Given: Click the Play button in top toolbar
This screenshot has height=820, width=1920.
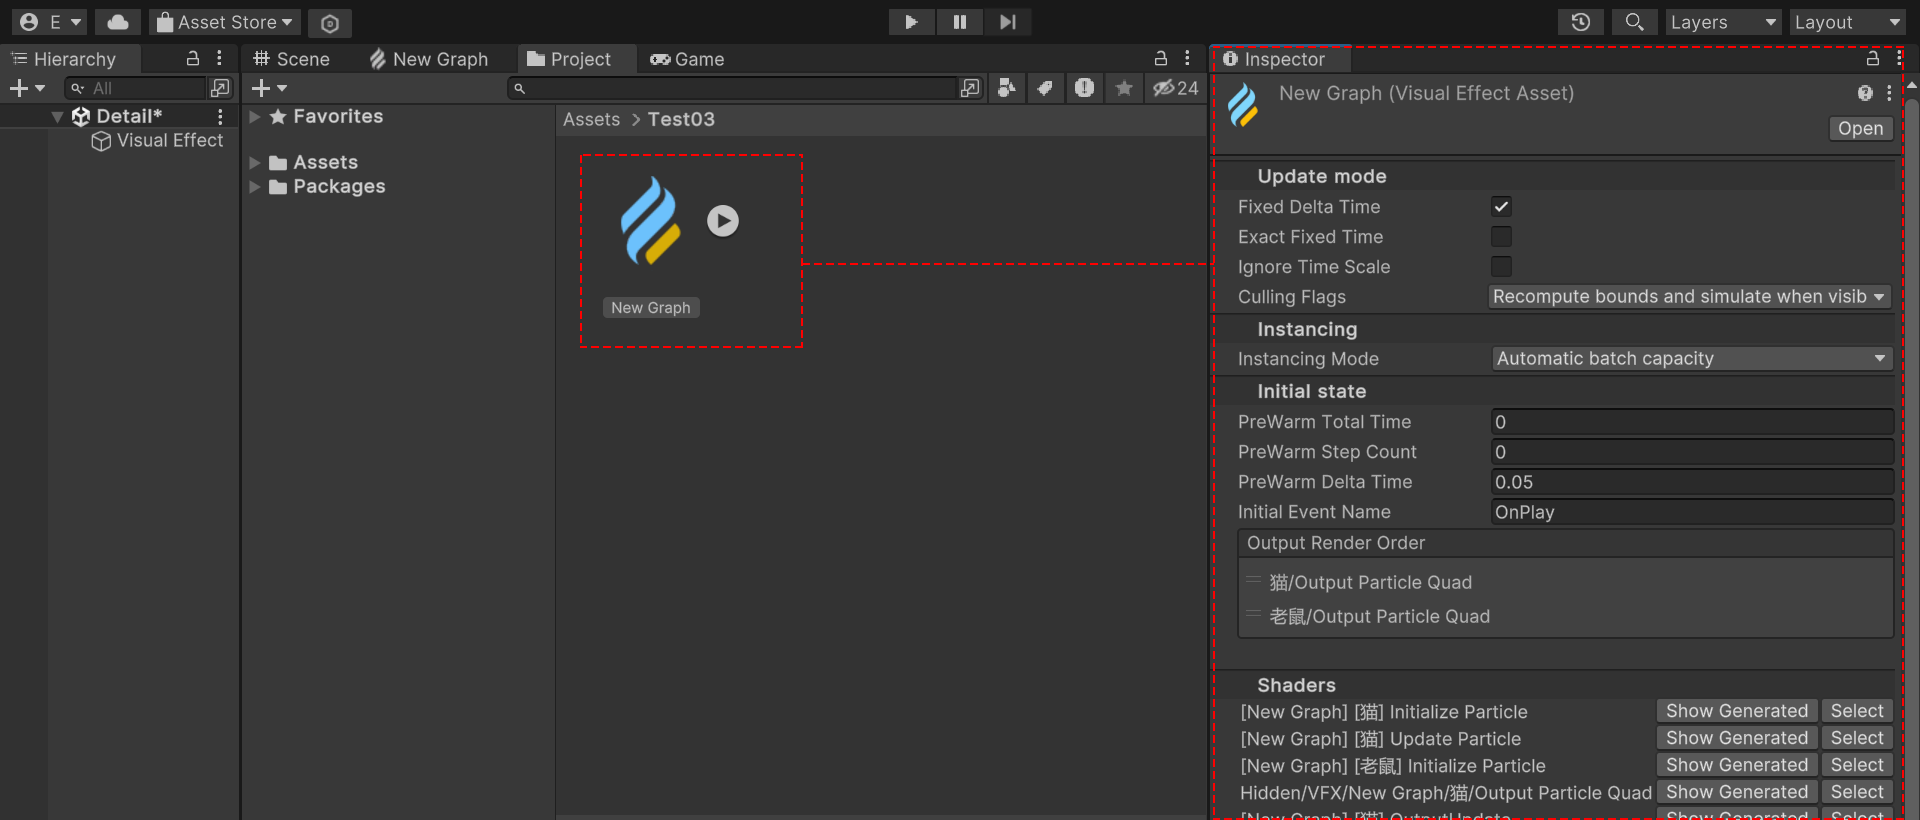Looking at the screenshot, I should tap(911, 22).
